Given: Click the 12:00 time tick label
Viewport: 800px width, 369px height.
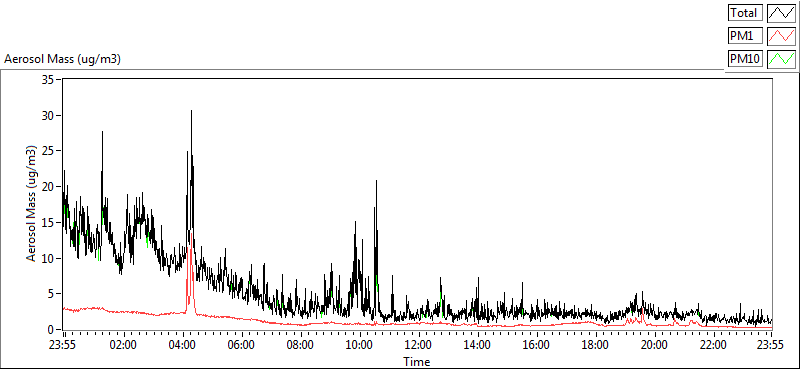Looking at the screenshot, I should point(418,345).
